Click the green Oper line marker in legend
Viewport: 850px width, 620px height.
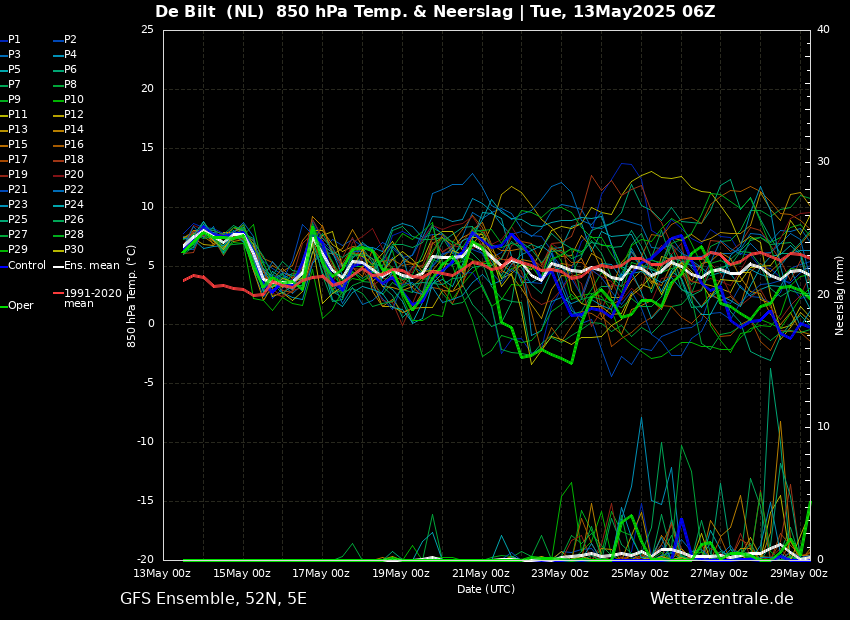tap(3, 306)
